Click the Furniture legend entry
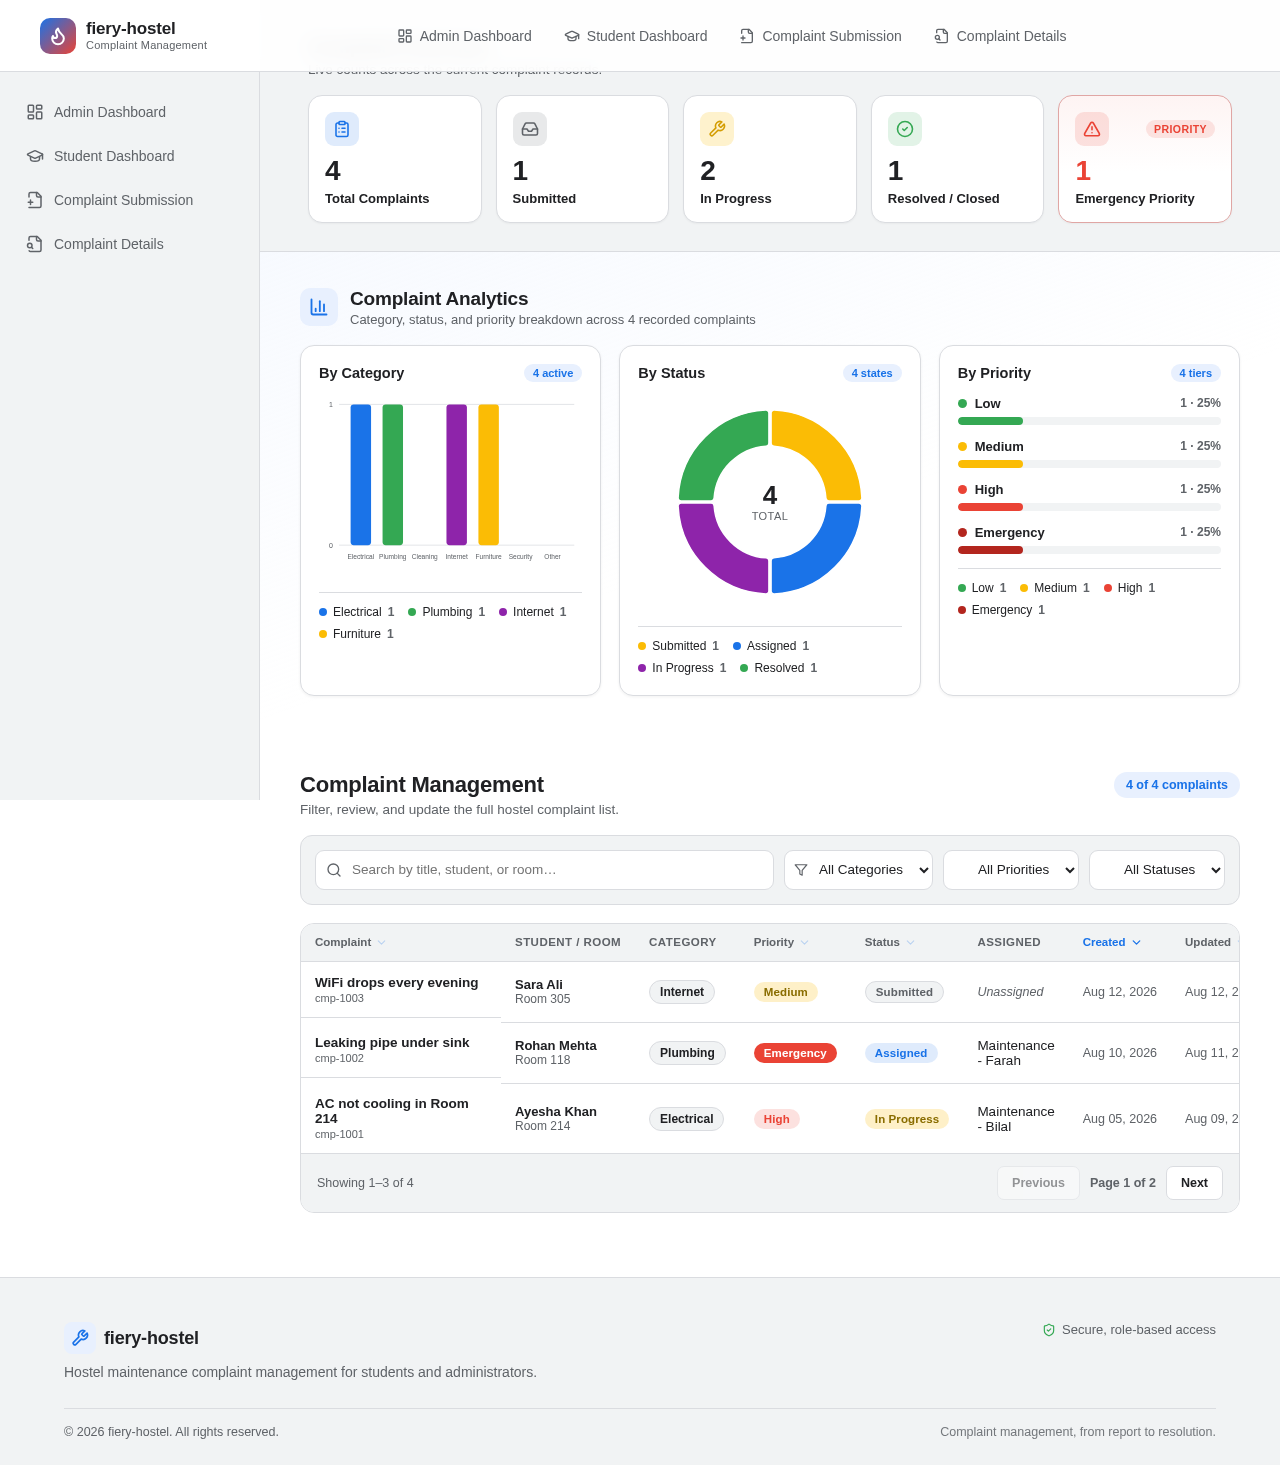Image resolution: width=1280 pixels, height=1465 pixels. click(x=356, y=634)
